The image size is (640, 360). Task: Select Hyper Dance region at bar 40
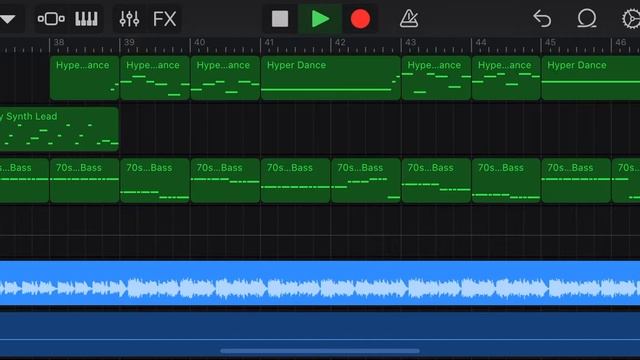coord(225,78)
